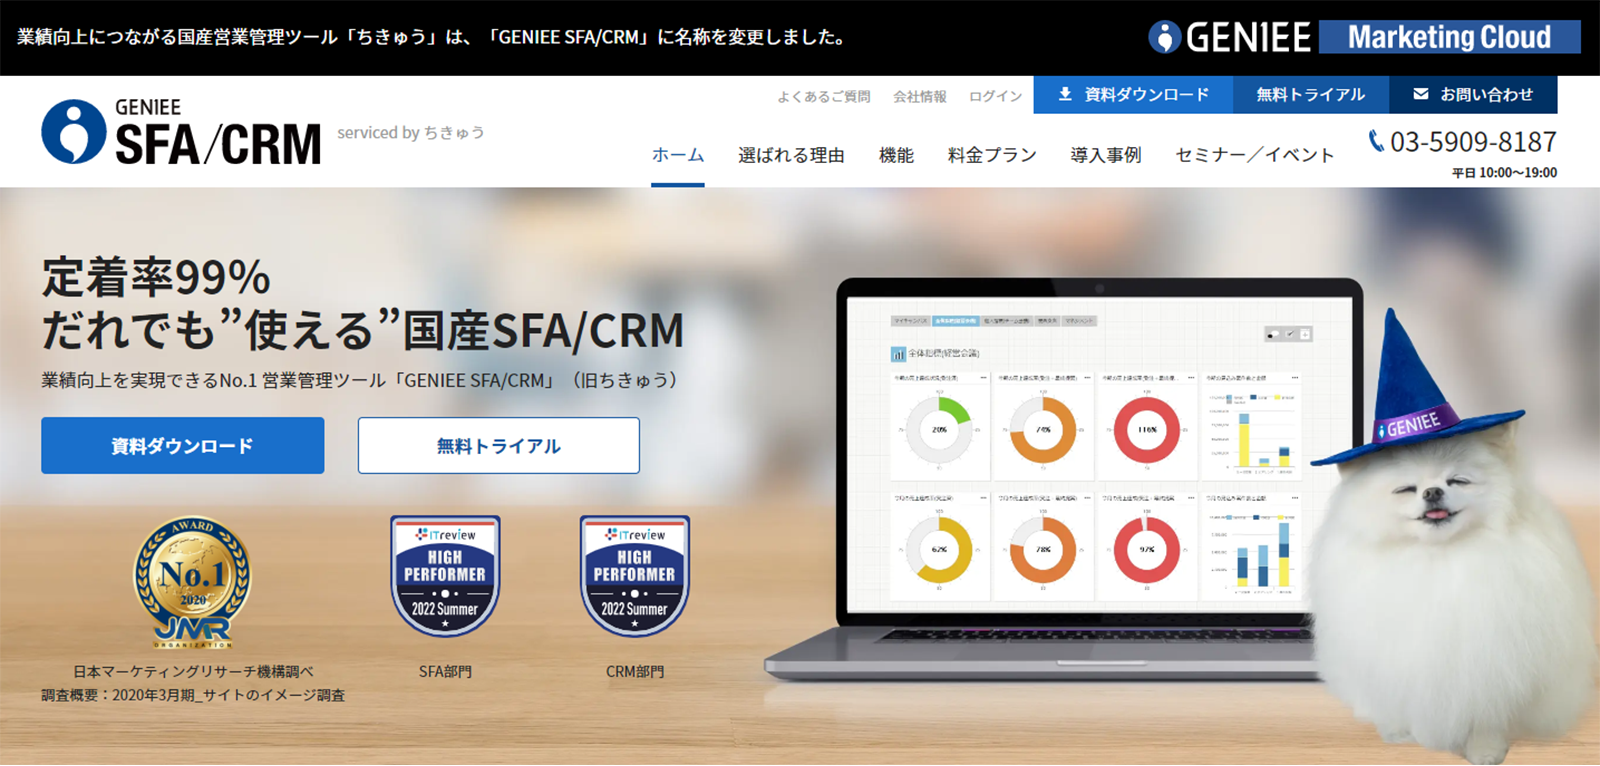Click the 20% green donut chart
Screen dimensions: 1600x766
tap(940, 430)
